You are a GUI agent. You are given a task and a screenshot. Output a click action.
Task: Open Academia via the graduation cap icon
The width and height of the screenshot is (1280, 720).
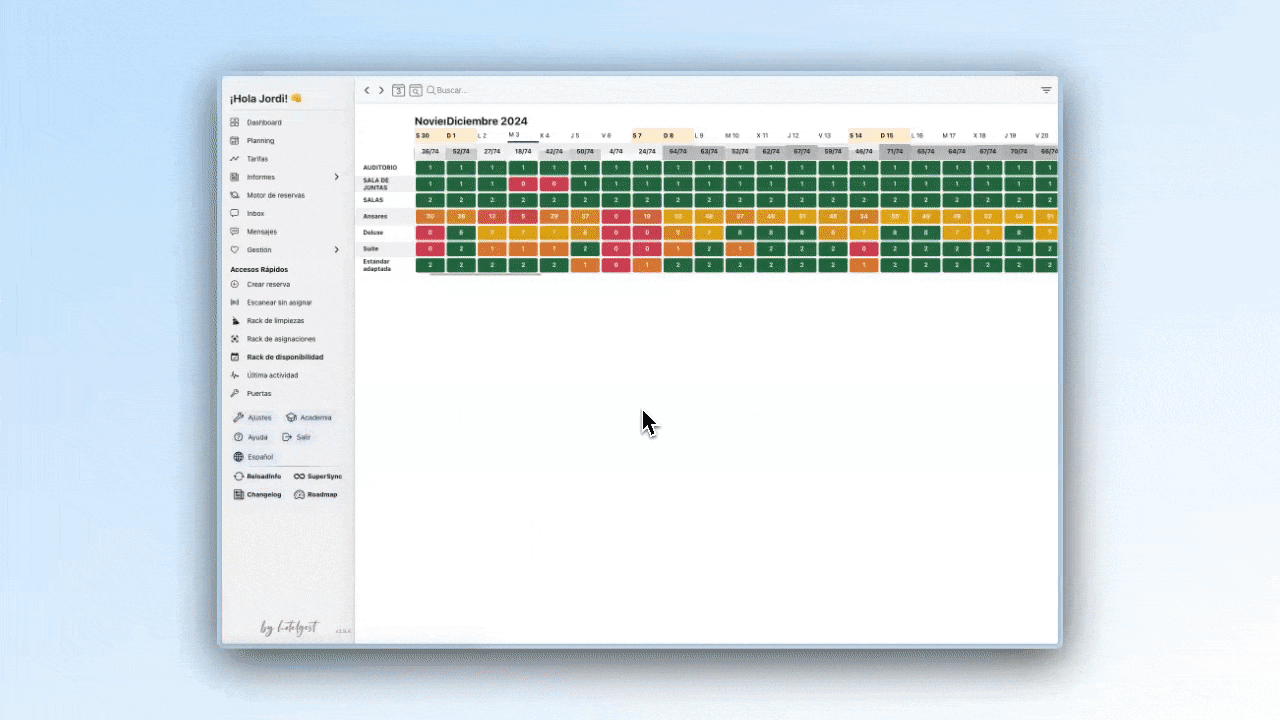tap(291, 417)
